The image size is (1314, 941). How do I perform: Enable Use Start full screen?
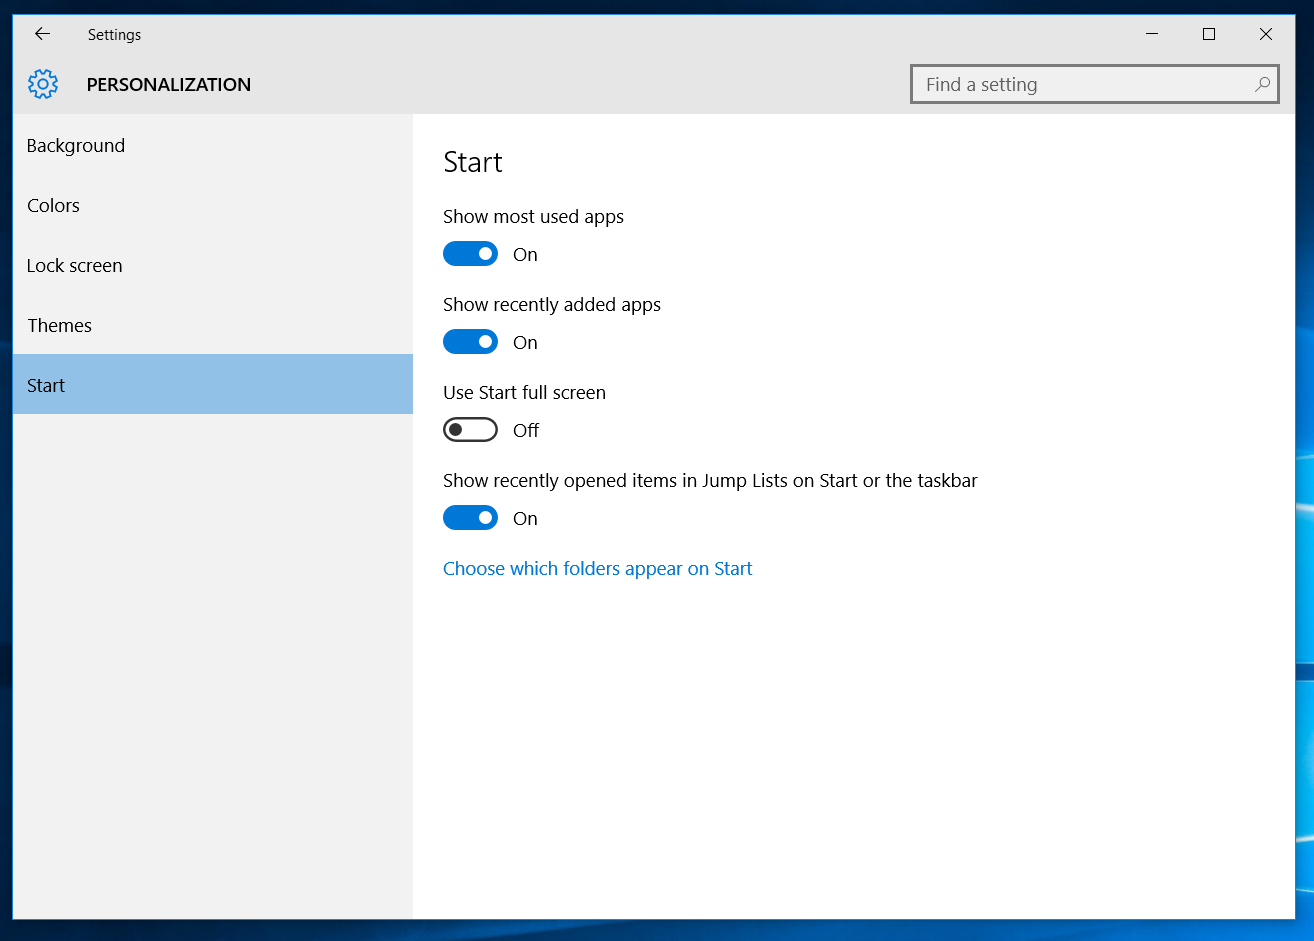470,430
